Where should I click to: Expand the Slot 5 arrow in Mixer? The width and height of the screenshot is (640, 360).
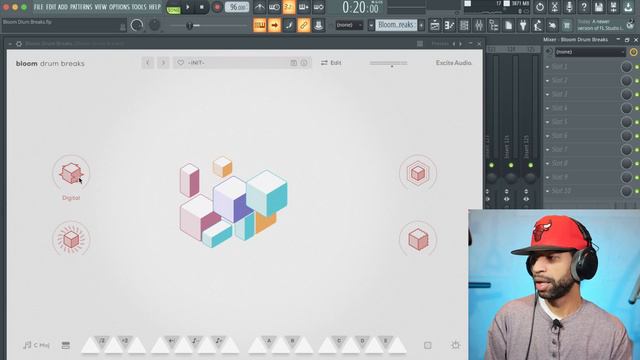547,122
